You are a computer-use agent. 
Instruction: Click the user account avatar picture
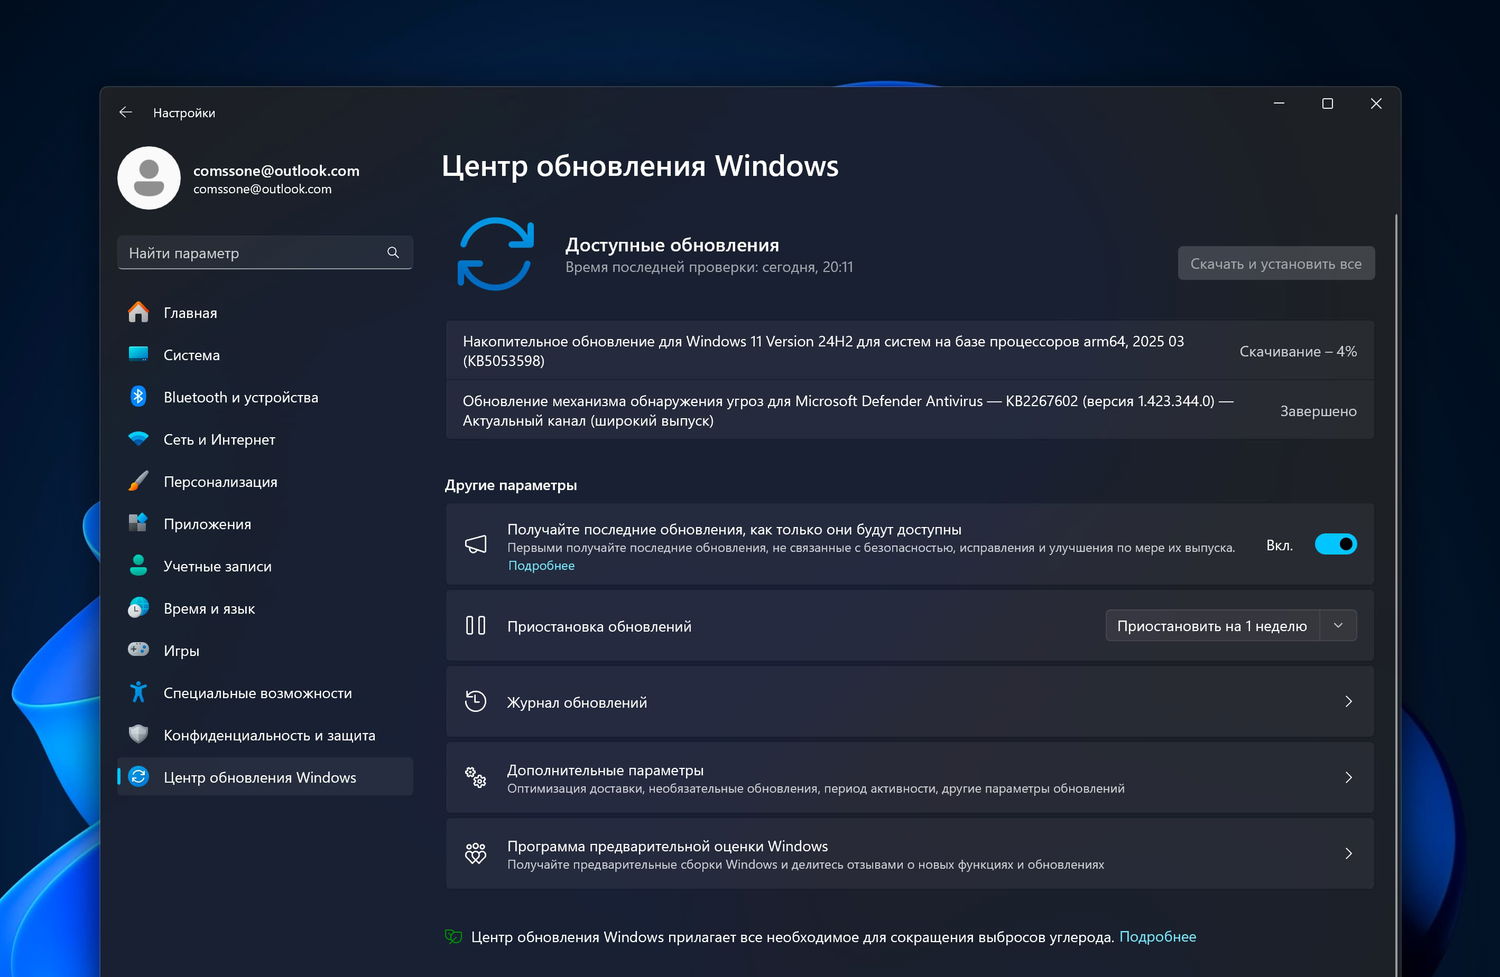pos(149,178)
